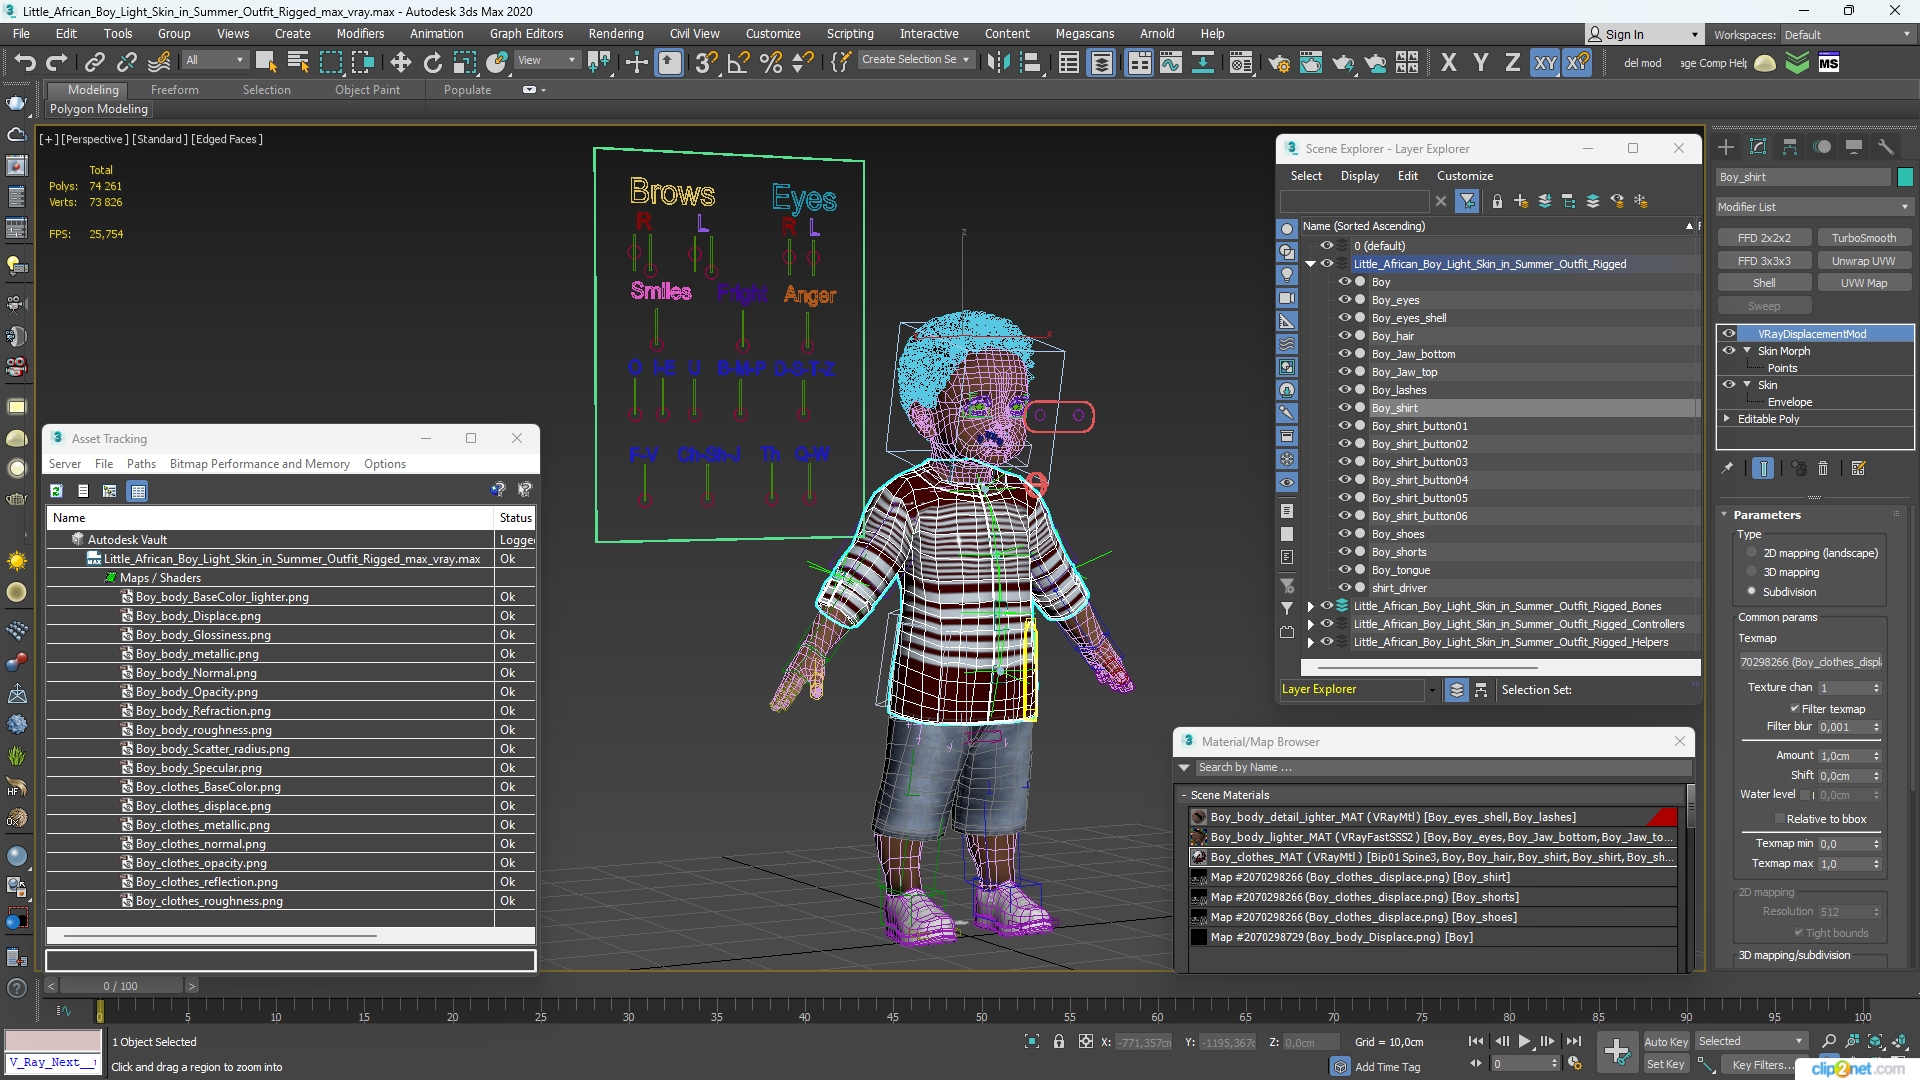Restrict transform to X axis
This screenshot has width=1920, height=1080.
tap(1449, 62)
